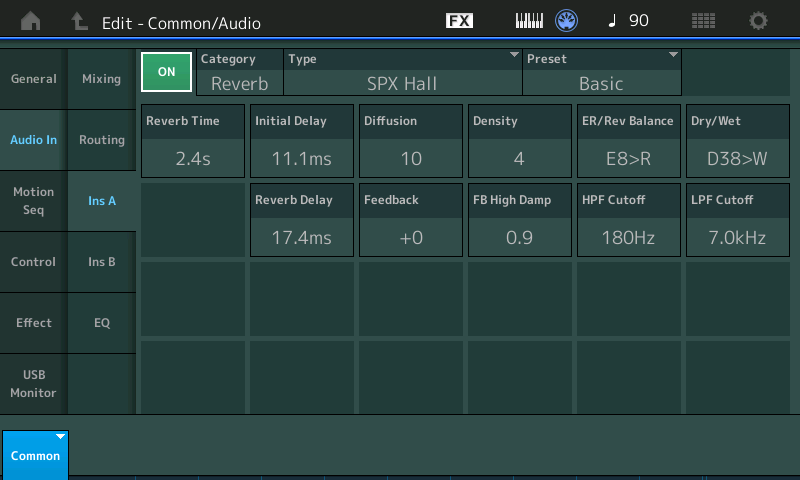Expand the Preset dropdown showing Basic

pos(601,73)
